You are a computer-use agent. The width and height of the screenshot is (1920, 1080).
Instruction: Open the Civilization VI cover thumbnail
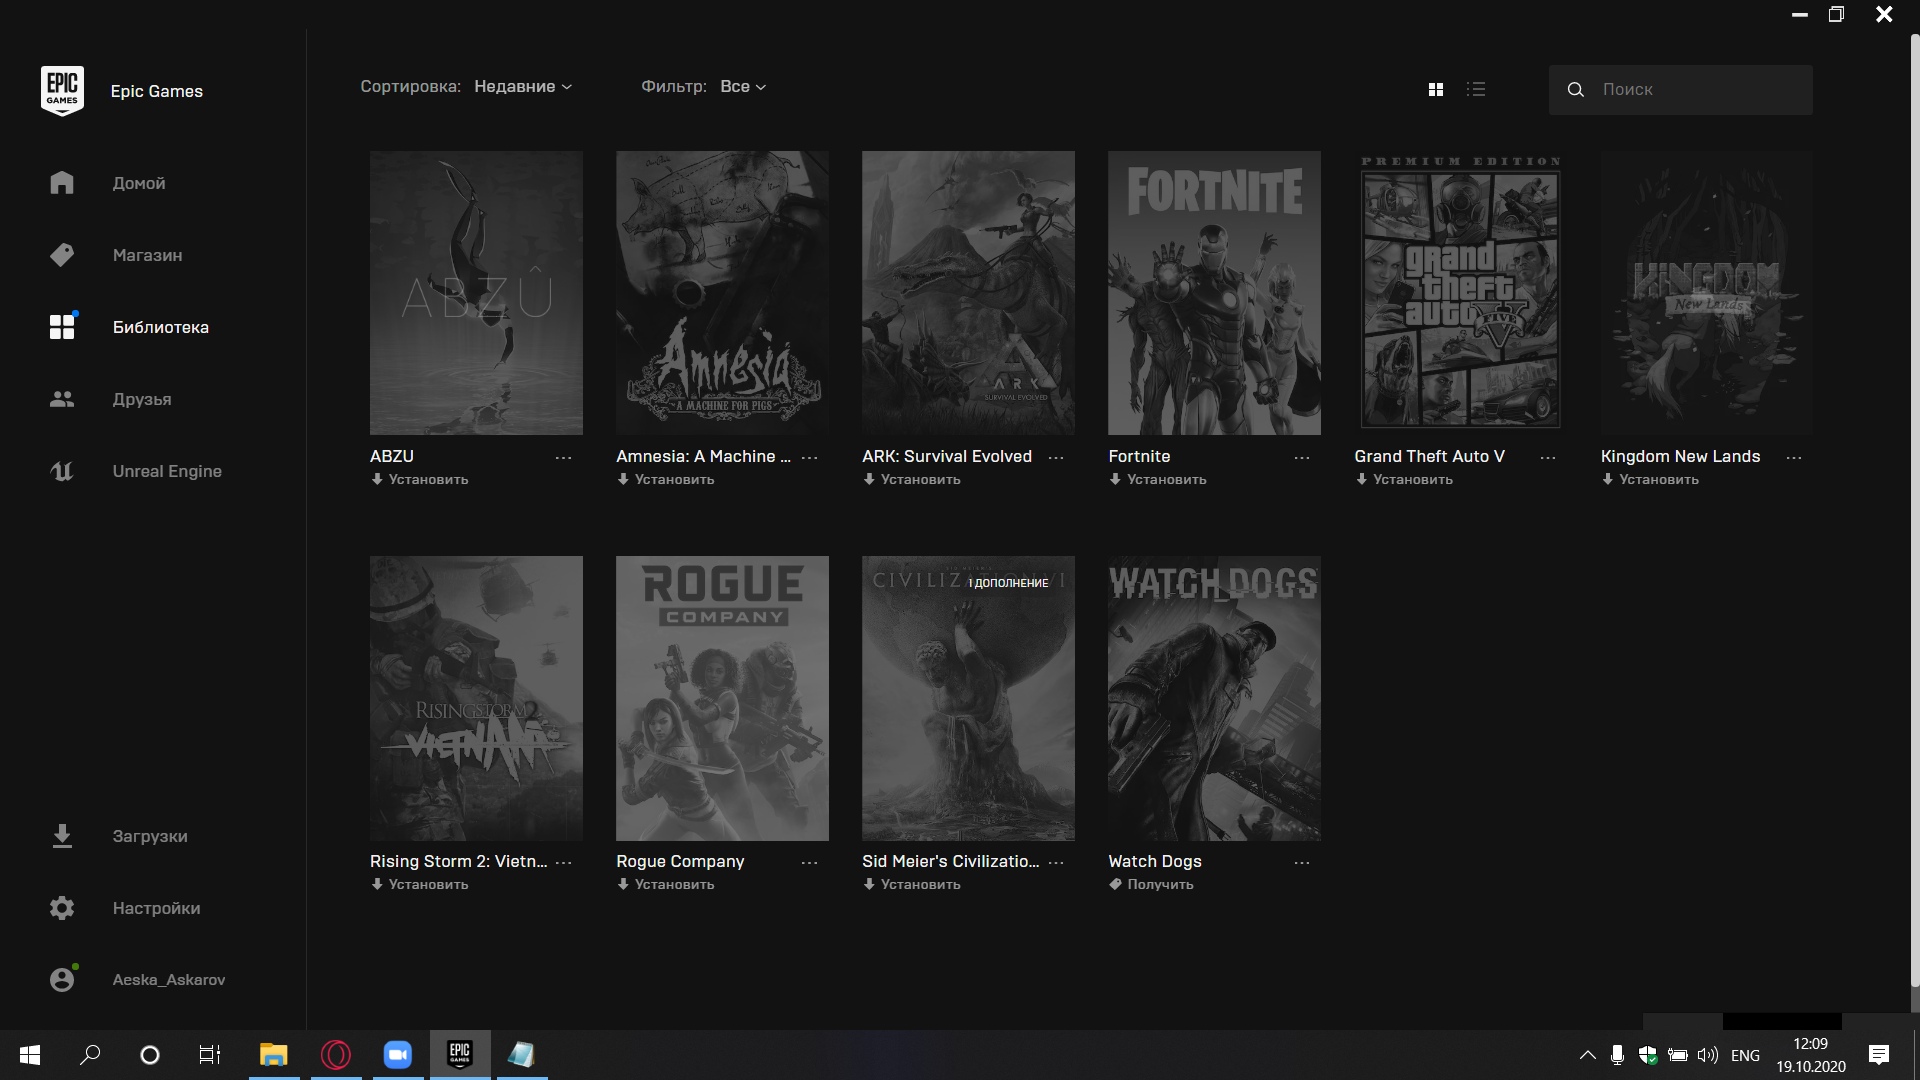968,698
